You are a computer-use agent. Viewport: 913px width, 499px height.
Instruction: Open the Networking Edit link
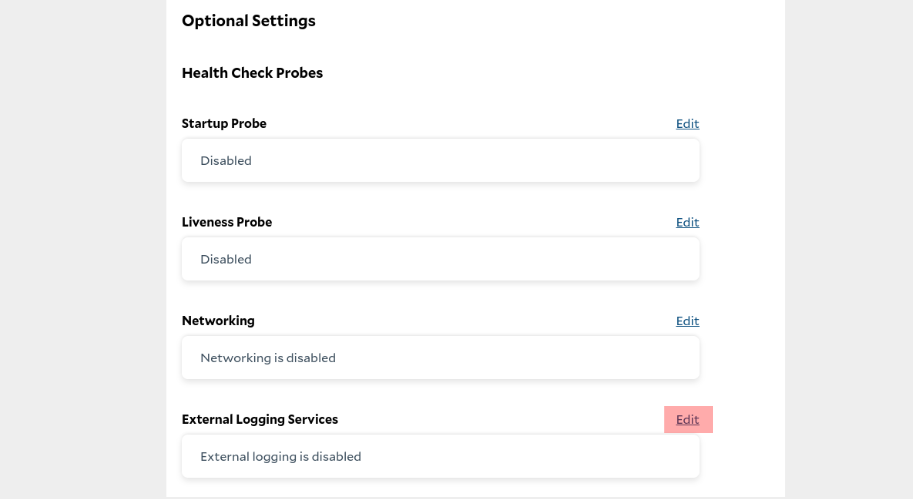tap(687, 321)
